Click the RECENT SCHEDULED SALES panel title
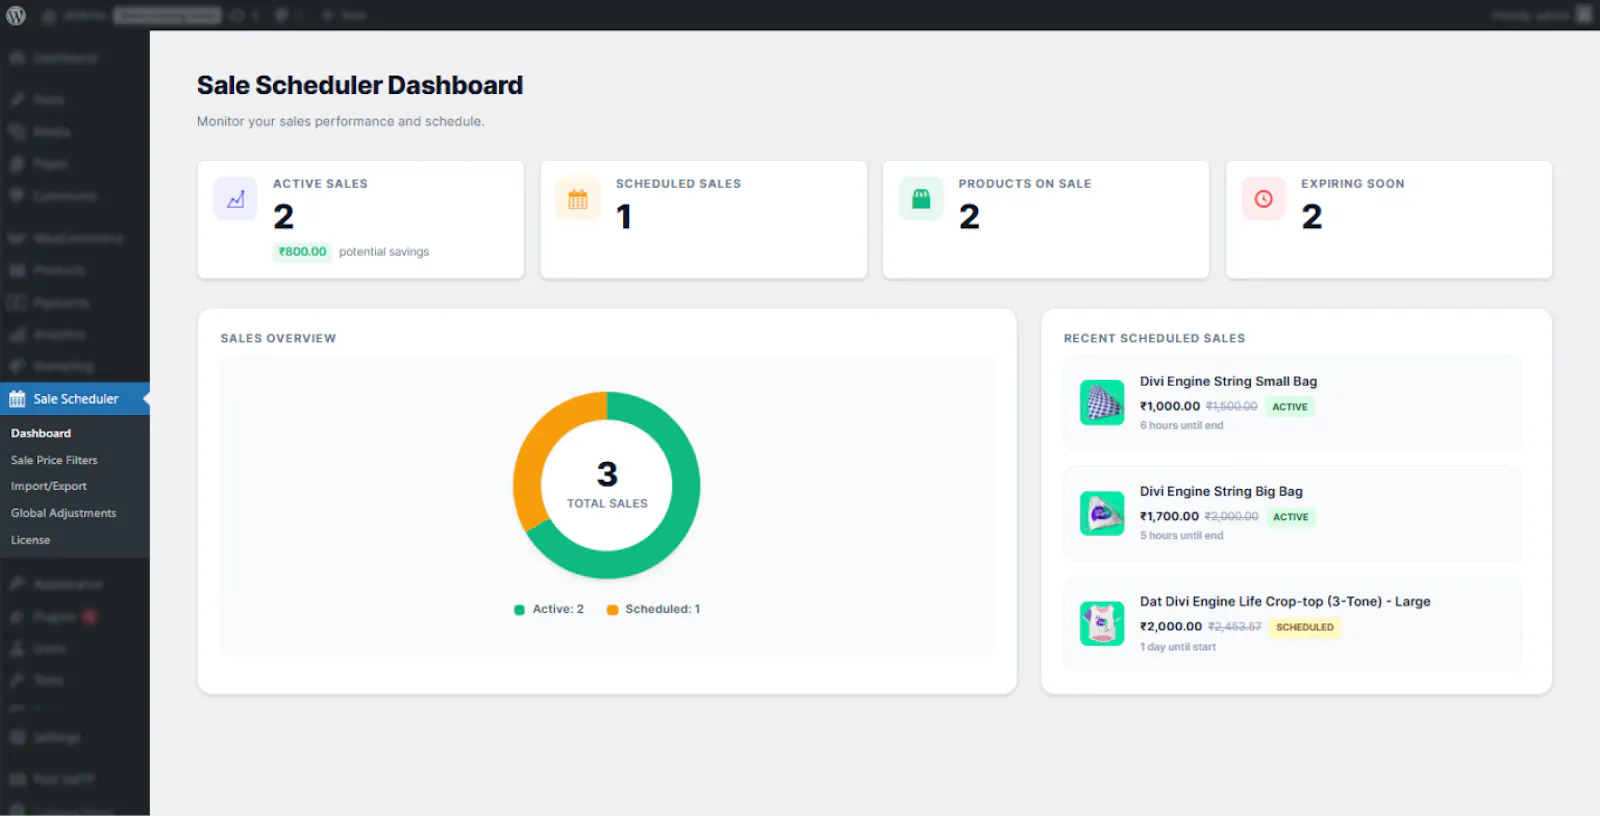Screen dimensions: 1600x816 (x=1154, y=338)
